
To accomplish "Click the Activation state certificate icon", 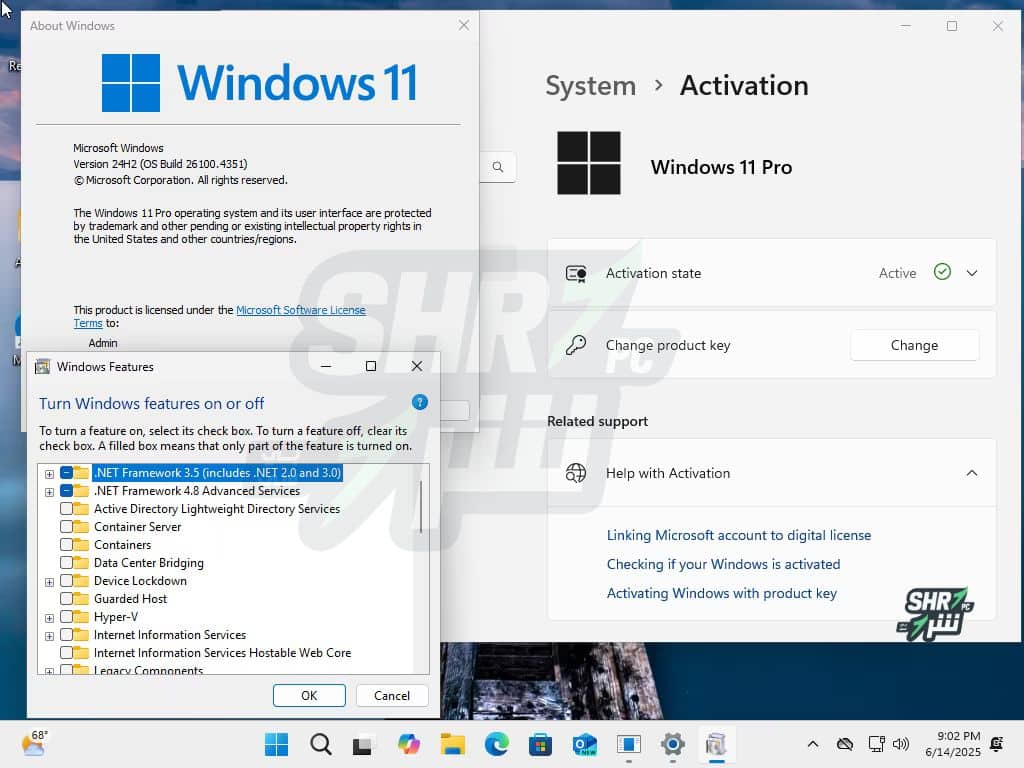I will [x=576, y=273].
